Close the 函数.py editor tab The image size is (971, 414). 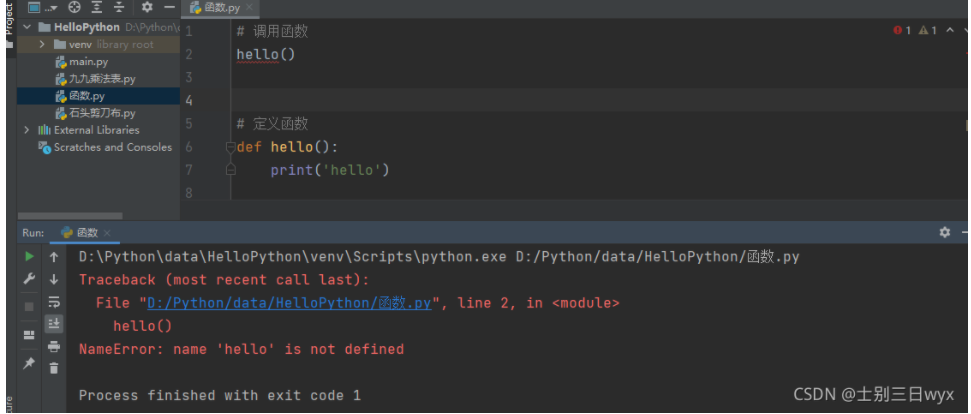pyautogui.click(x=249, y=8)
